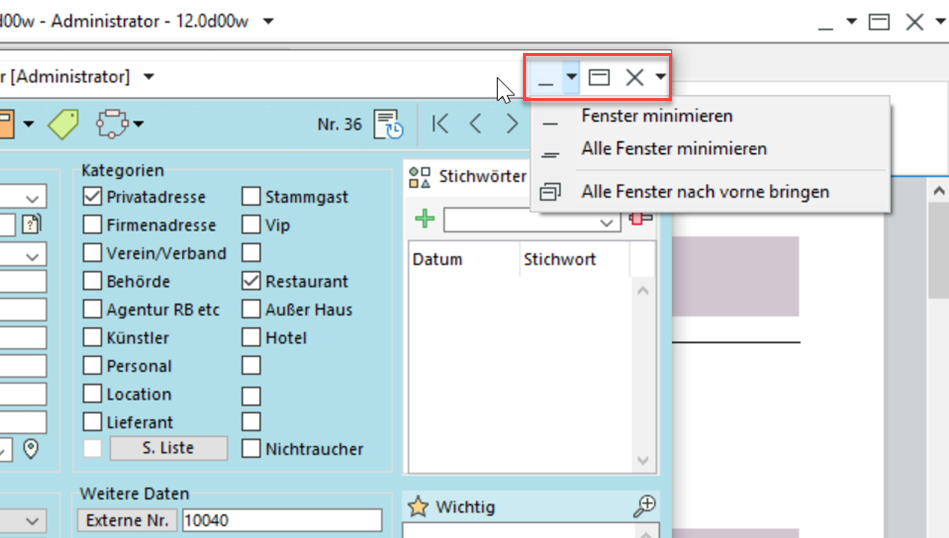The height and width of the screenshot is (538, 949).
Task: Go to previous record arrow
Action: click(x=476, y=124)
